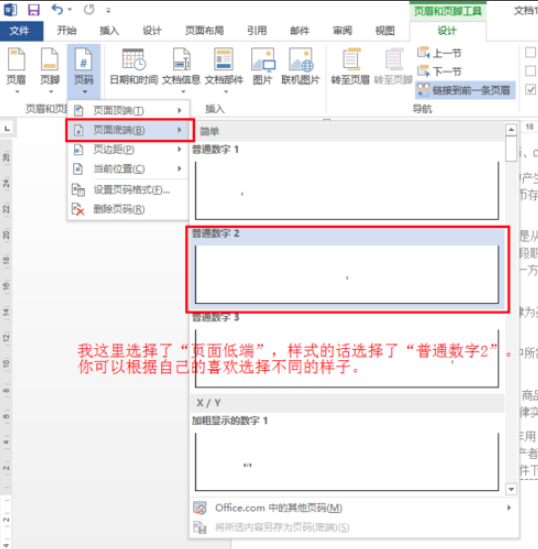Screen dimensions: 538x549
Task: Open the 页脚 footer gallery
Action: 50,71
